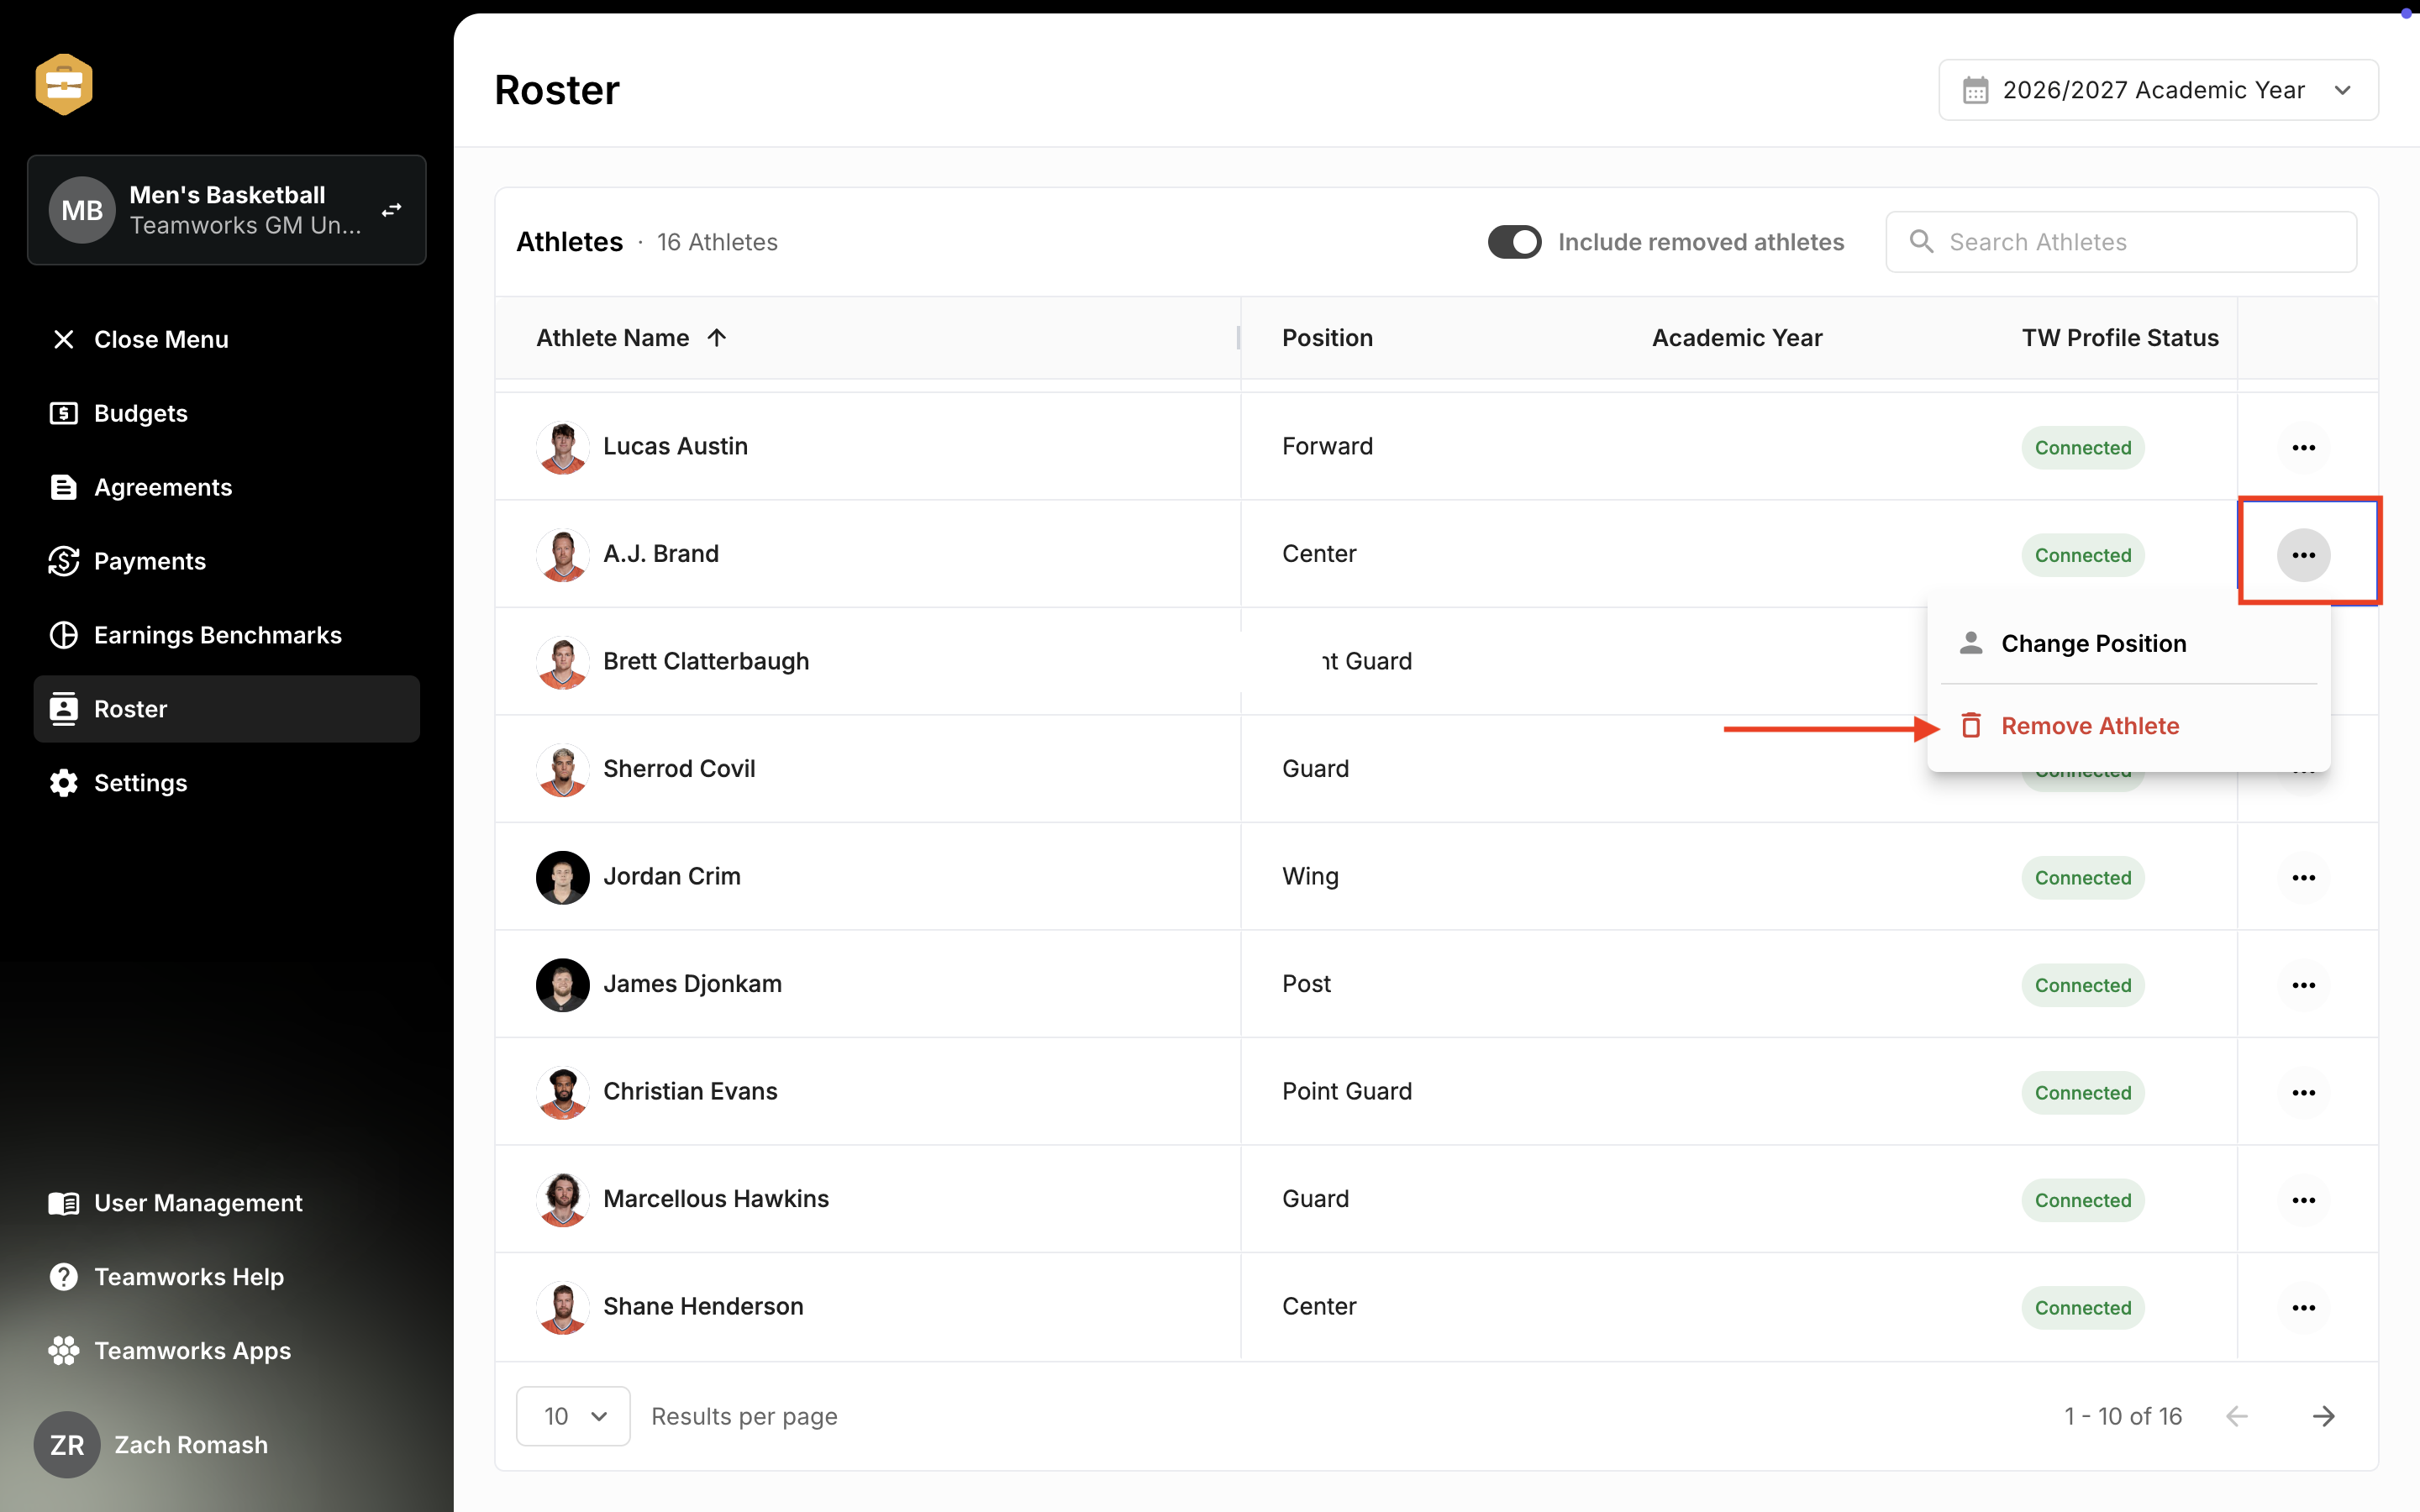Open Teamworks Help
This screenshot has height=1512, width=2420.
click(x=227, y=1277)
